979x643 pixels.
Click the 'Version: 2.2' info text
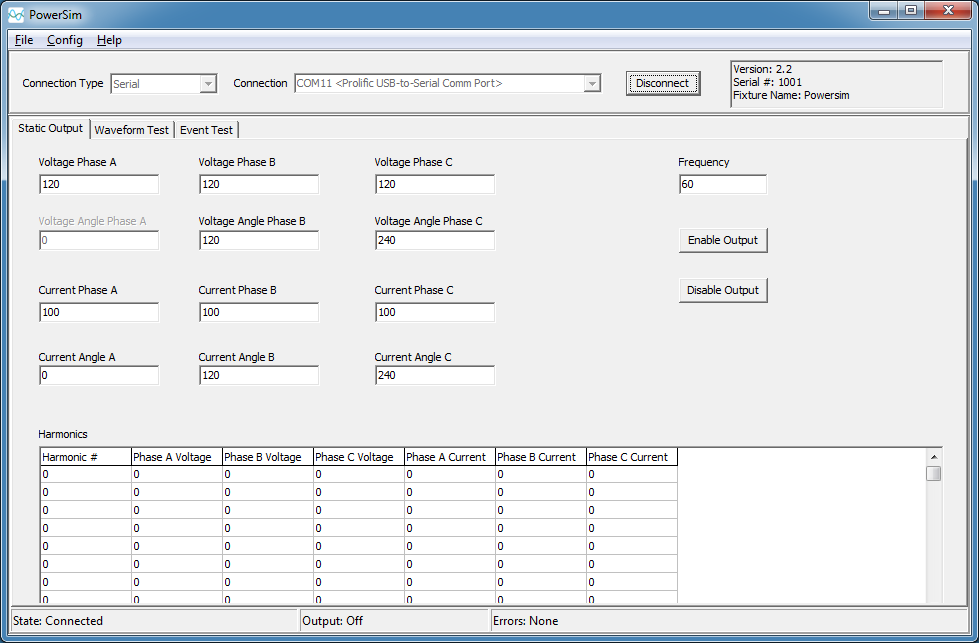(762, 69)
